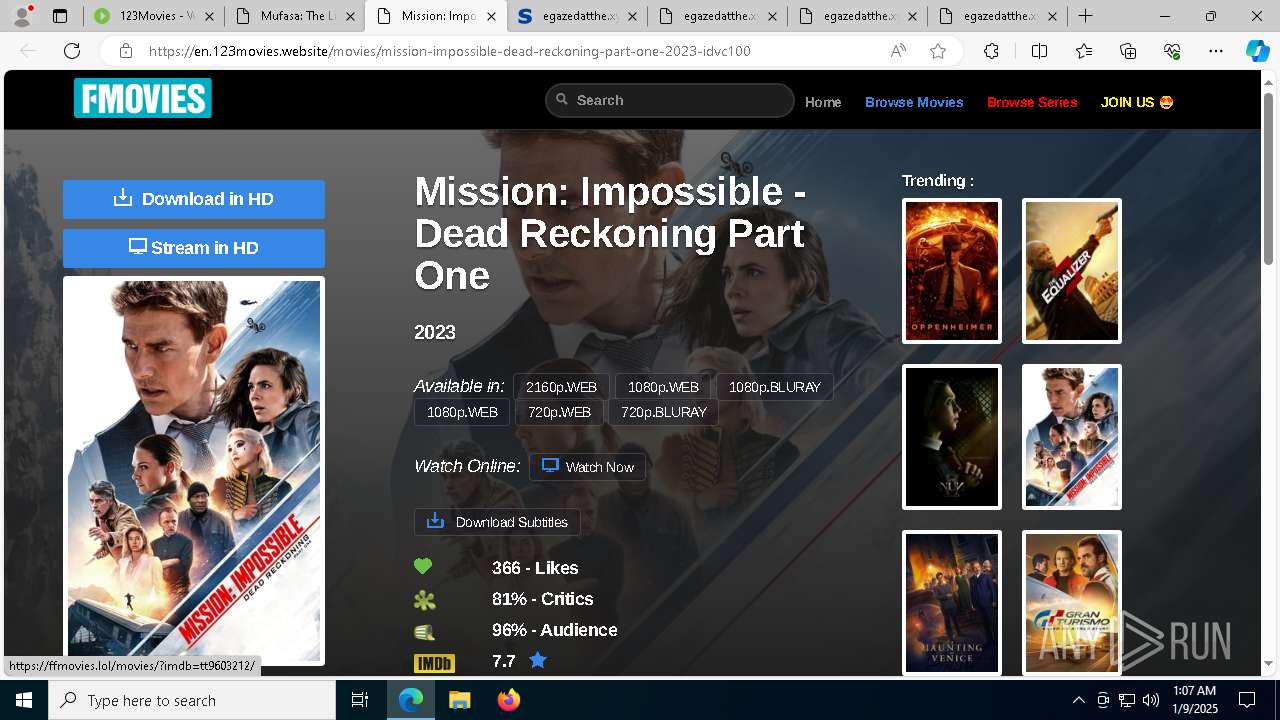Image resolution: width=1280 pixels, height=720 pixels.
Task: Click the Critics splat icon
Action: click(x=424, y=600)
